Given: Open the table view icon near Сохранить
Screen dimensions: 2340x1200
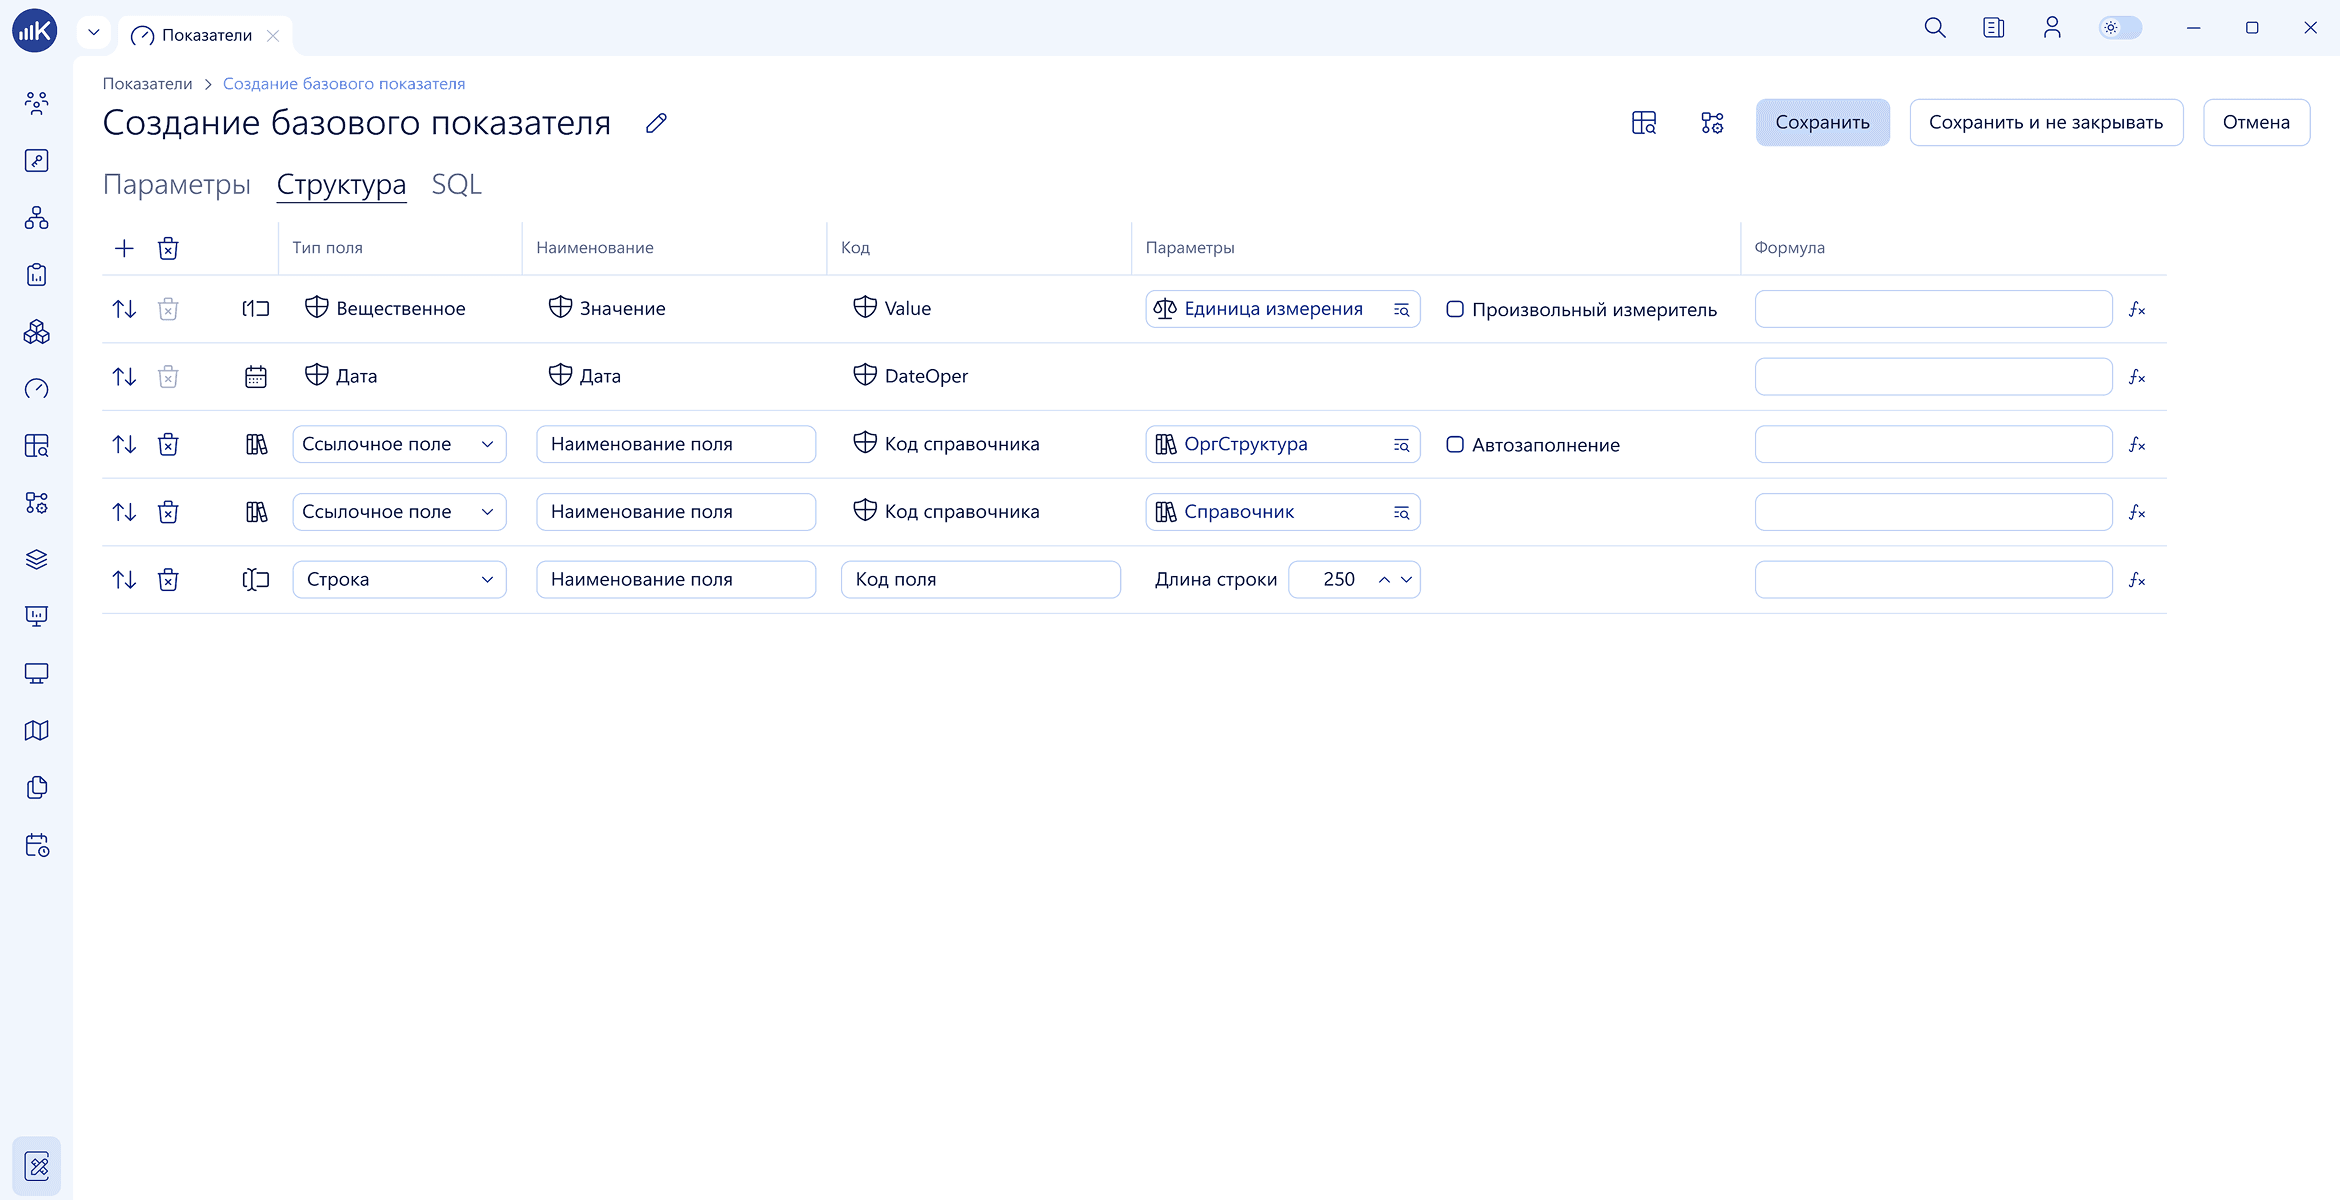Looking at the screenshot, I should tap(1644, 123).
